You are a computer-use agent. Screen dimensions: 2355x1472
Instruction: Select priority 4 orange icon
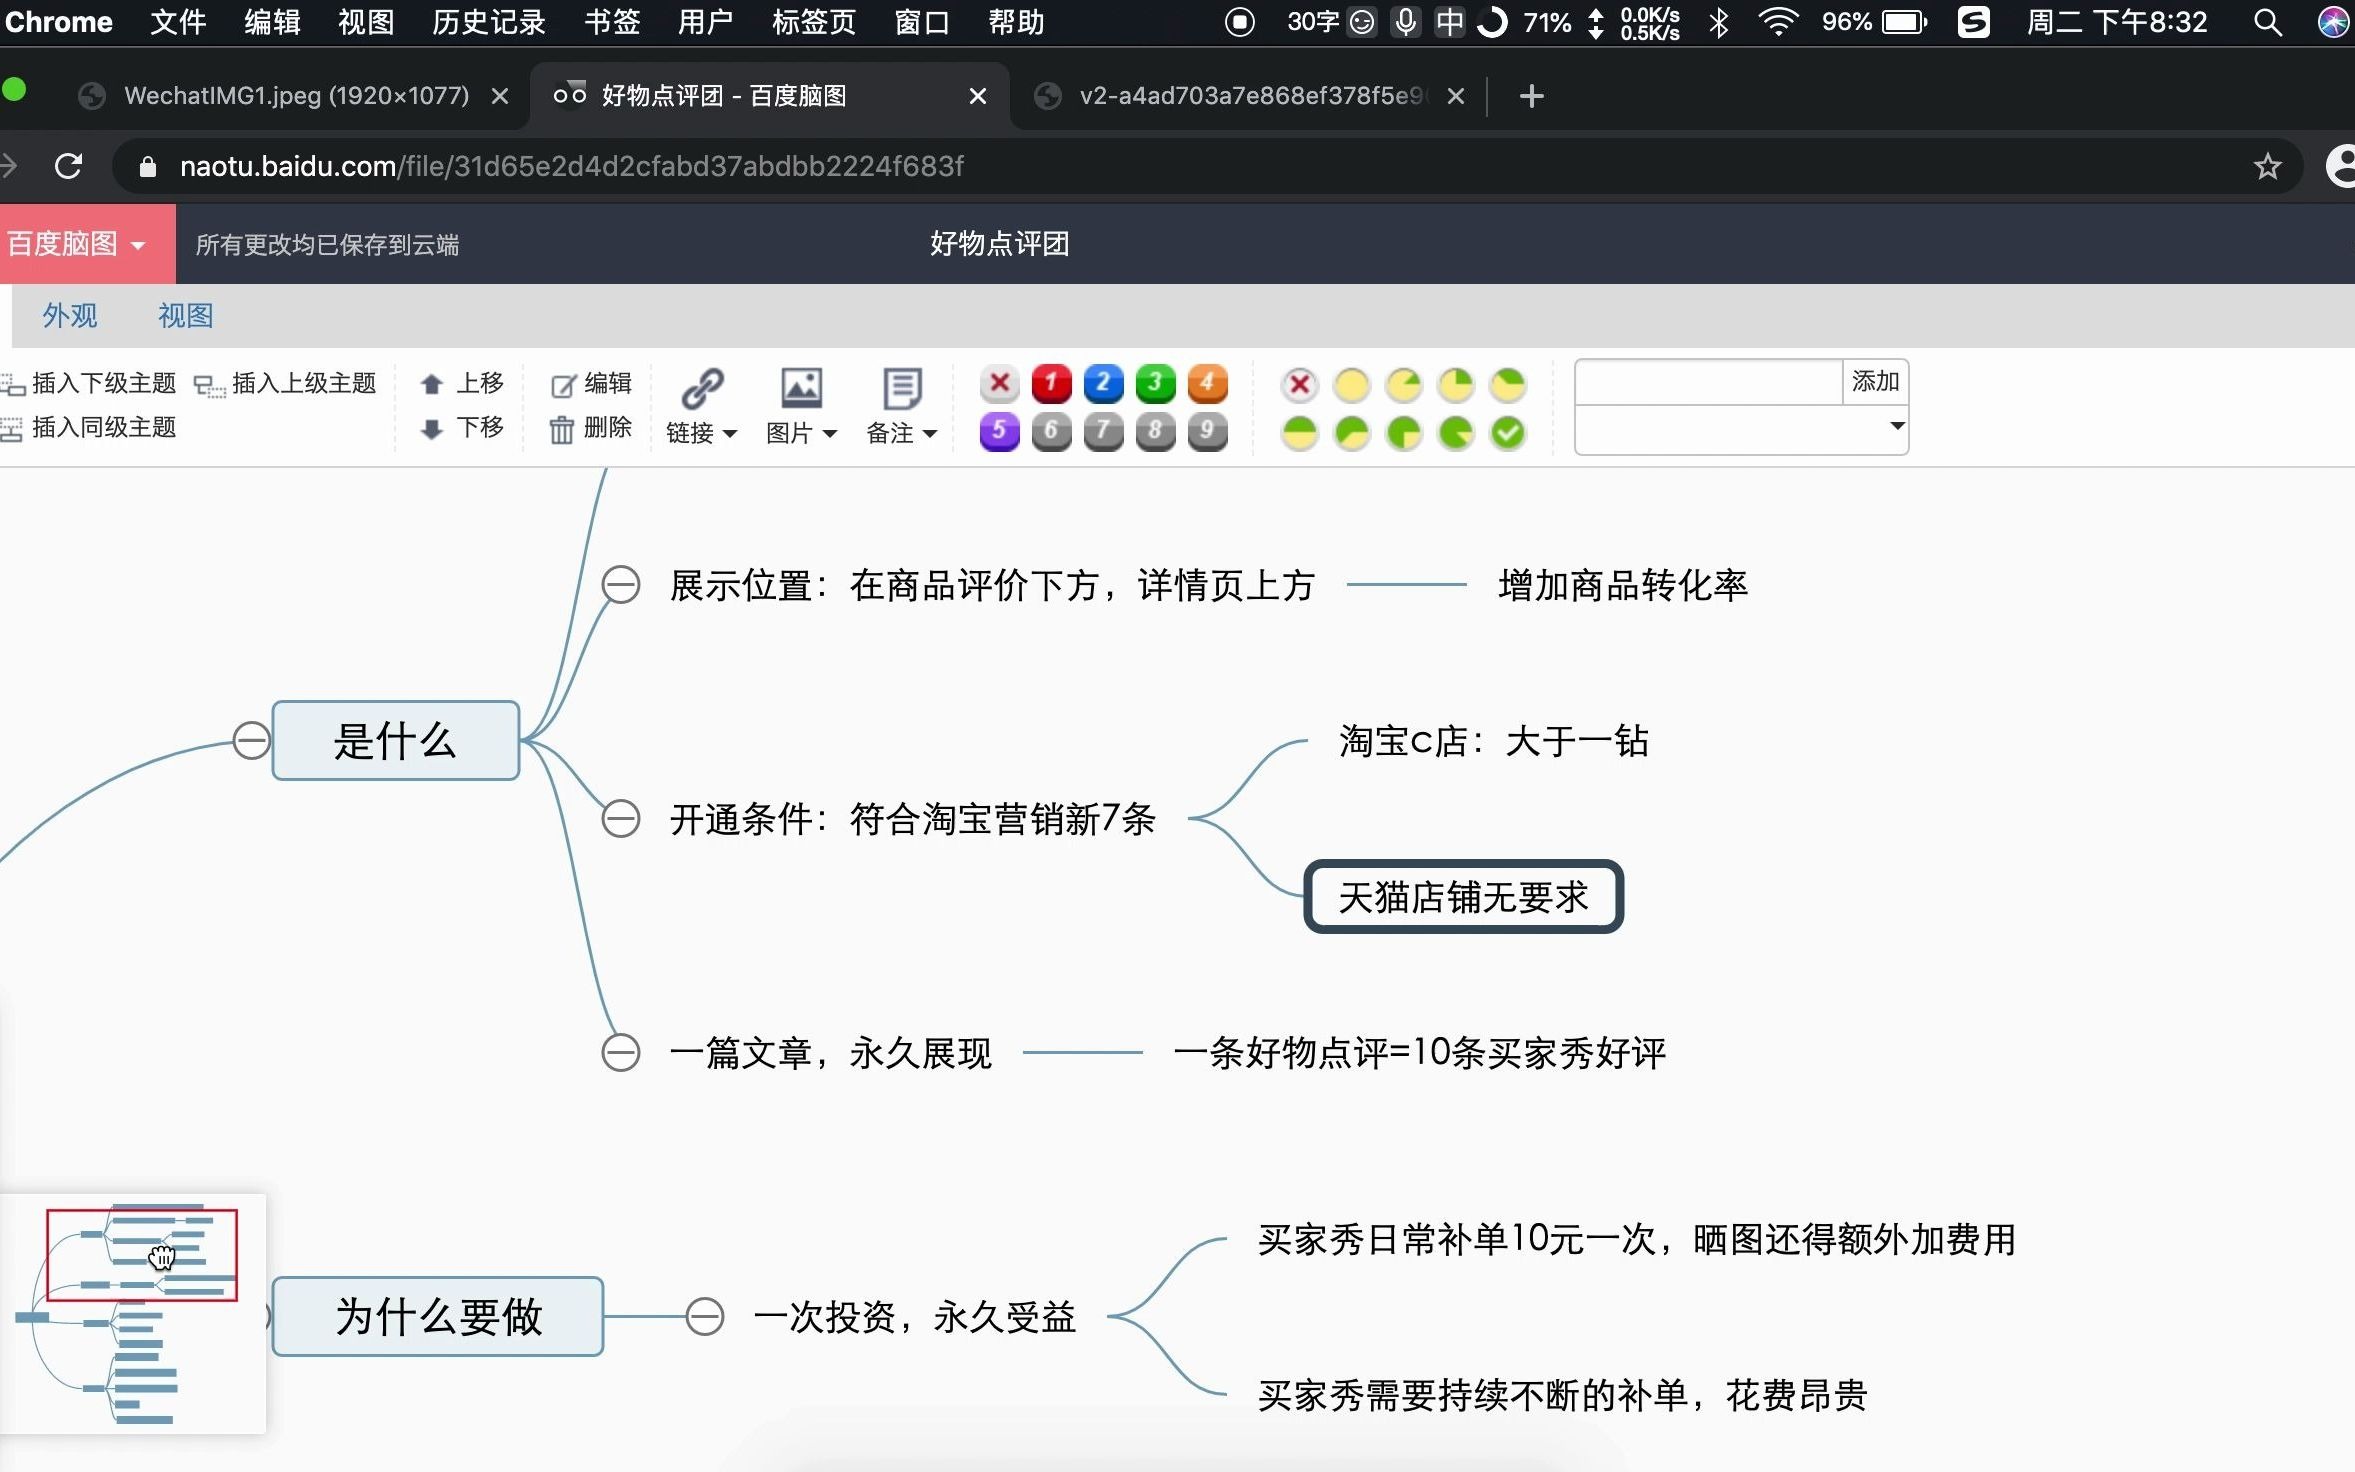click(1207, 383)
